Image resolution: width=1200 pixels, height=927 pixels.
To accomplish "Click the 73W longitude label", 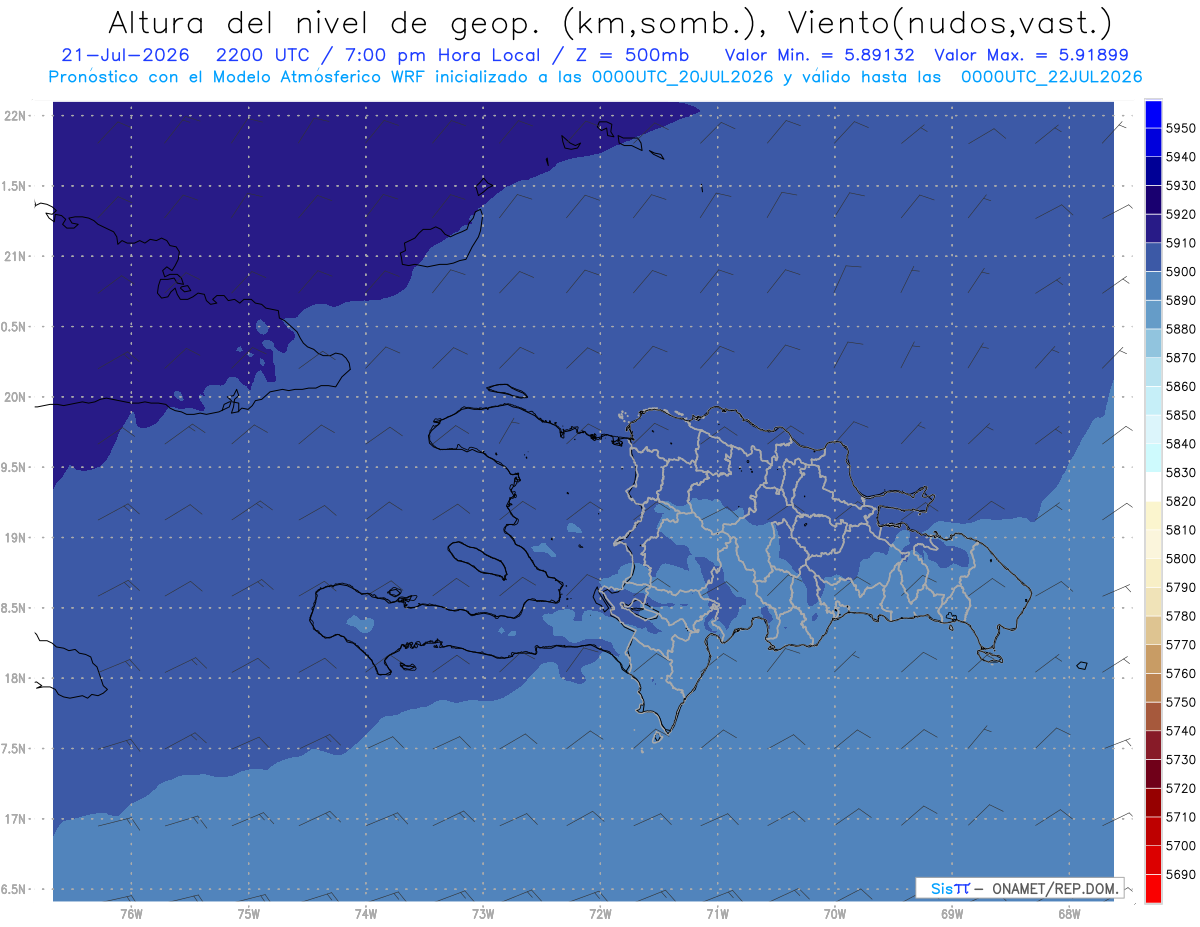I will coord(483,913).
